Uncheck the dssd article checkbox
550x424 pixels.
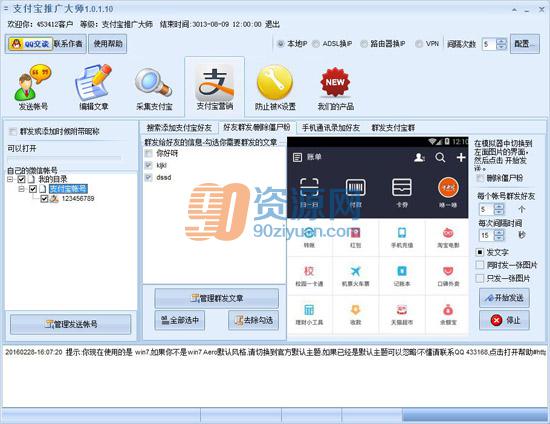pyautogui.click(x=149, y=177)
